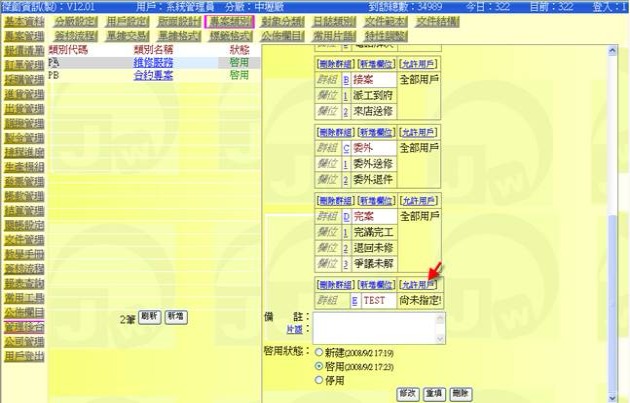Click the 重填 reset button
The image size is (630, 403).
(433, 394)
